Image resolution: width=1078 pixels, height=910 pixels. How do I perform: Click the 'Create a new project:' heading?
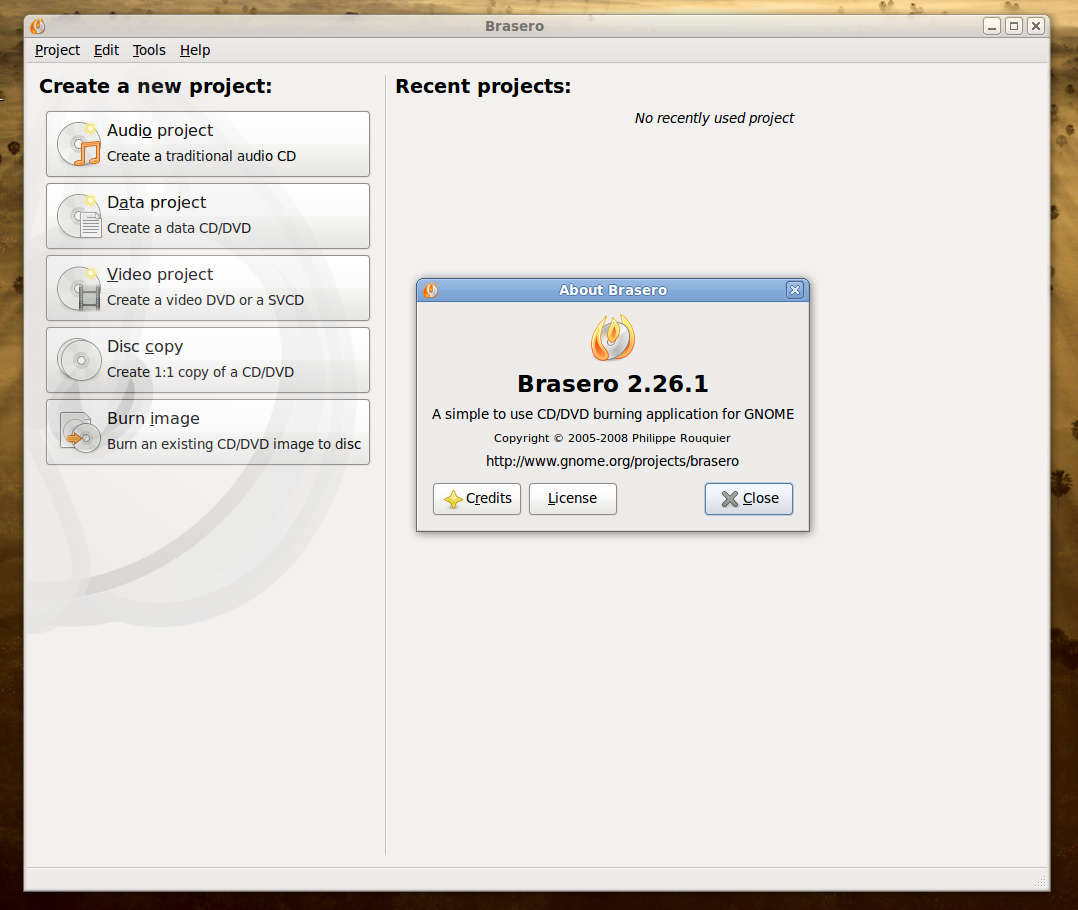coord(155,87)
